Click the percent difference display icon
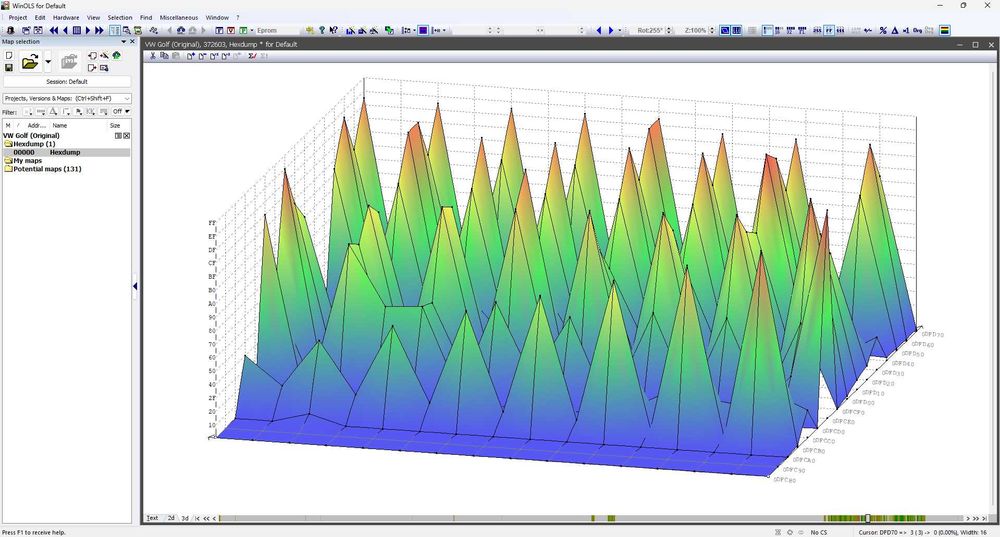This screenshot has width=1000, height=537. click(882, 30)
